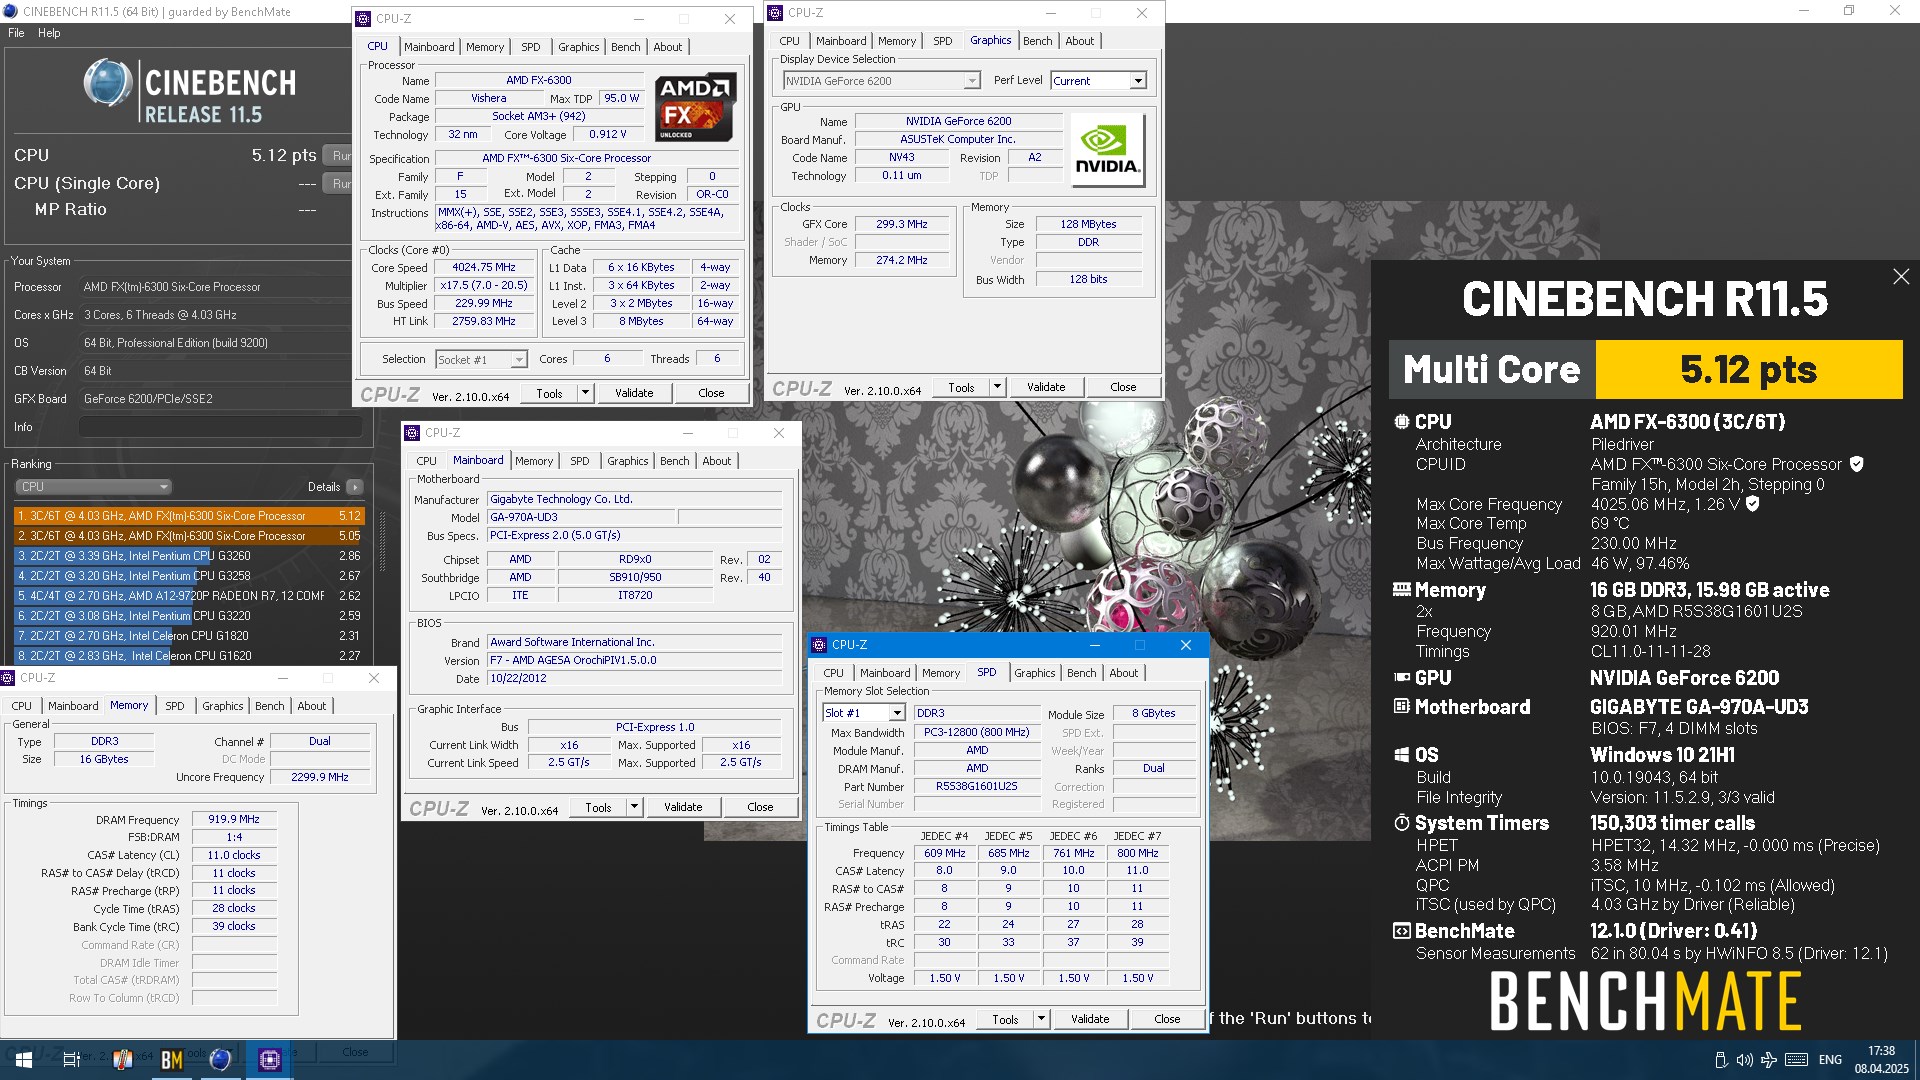The image size is (1920, 1080).
Task: Click verified shield next to Max Core Frequency
Action: click(1752, 504)
